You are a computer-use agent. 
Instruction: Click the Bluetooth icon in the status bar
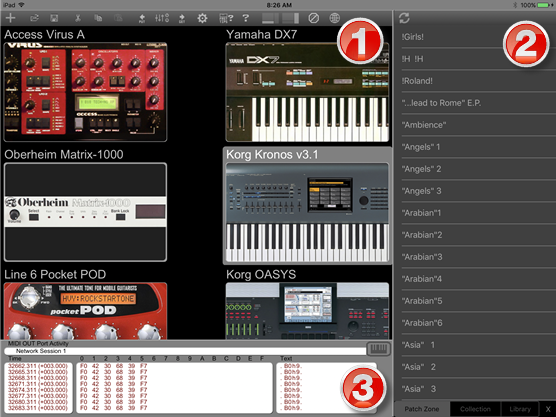515,5
